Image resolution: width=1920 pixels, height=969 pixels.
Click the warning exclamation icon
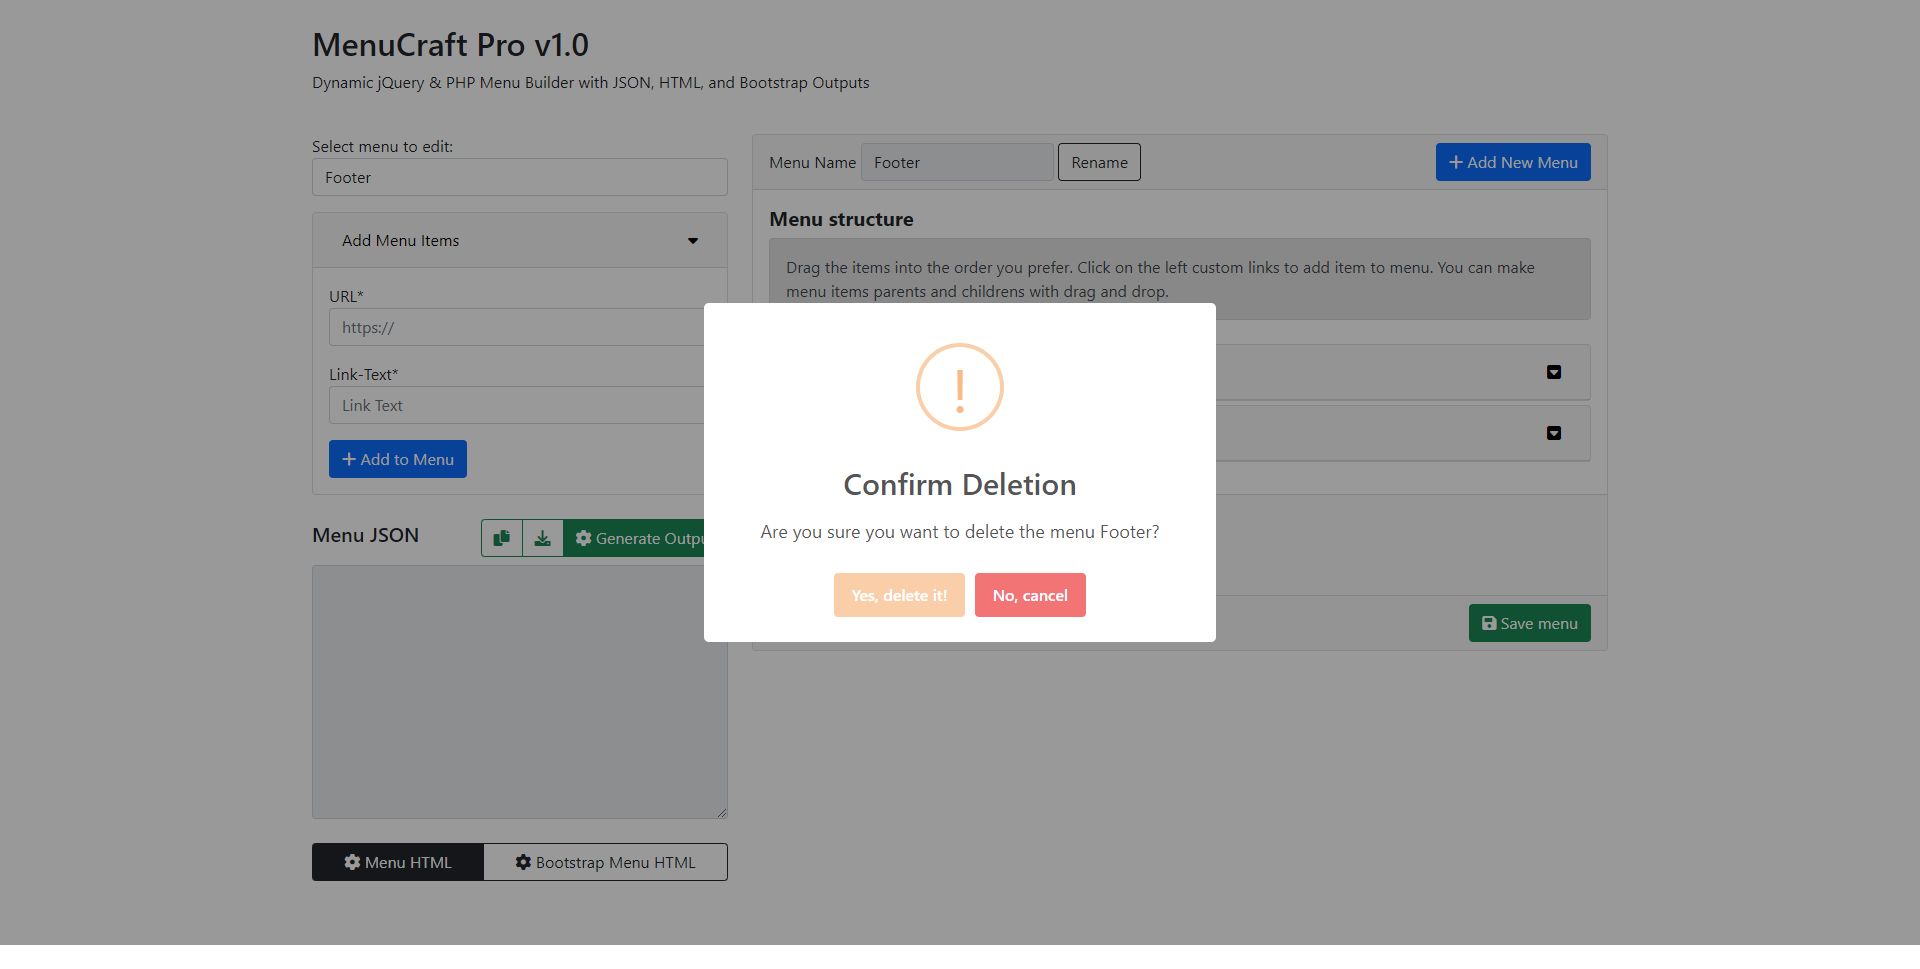pos(960,387)
